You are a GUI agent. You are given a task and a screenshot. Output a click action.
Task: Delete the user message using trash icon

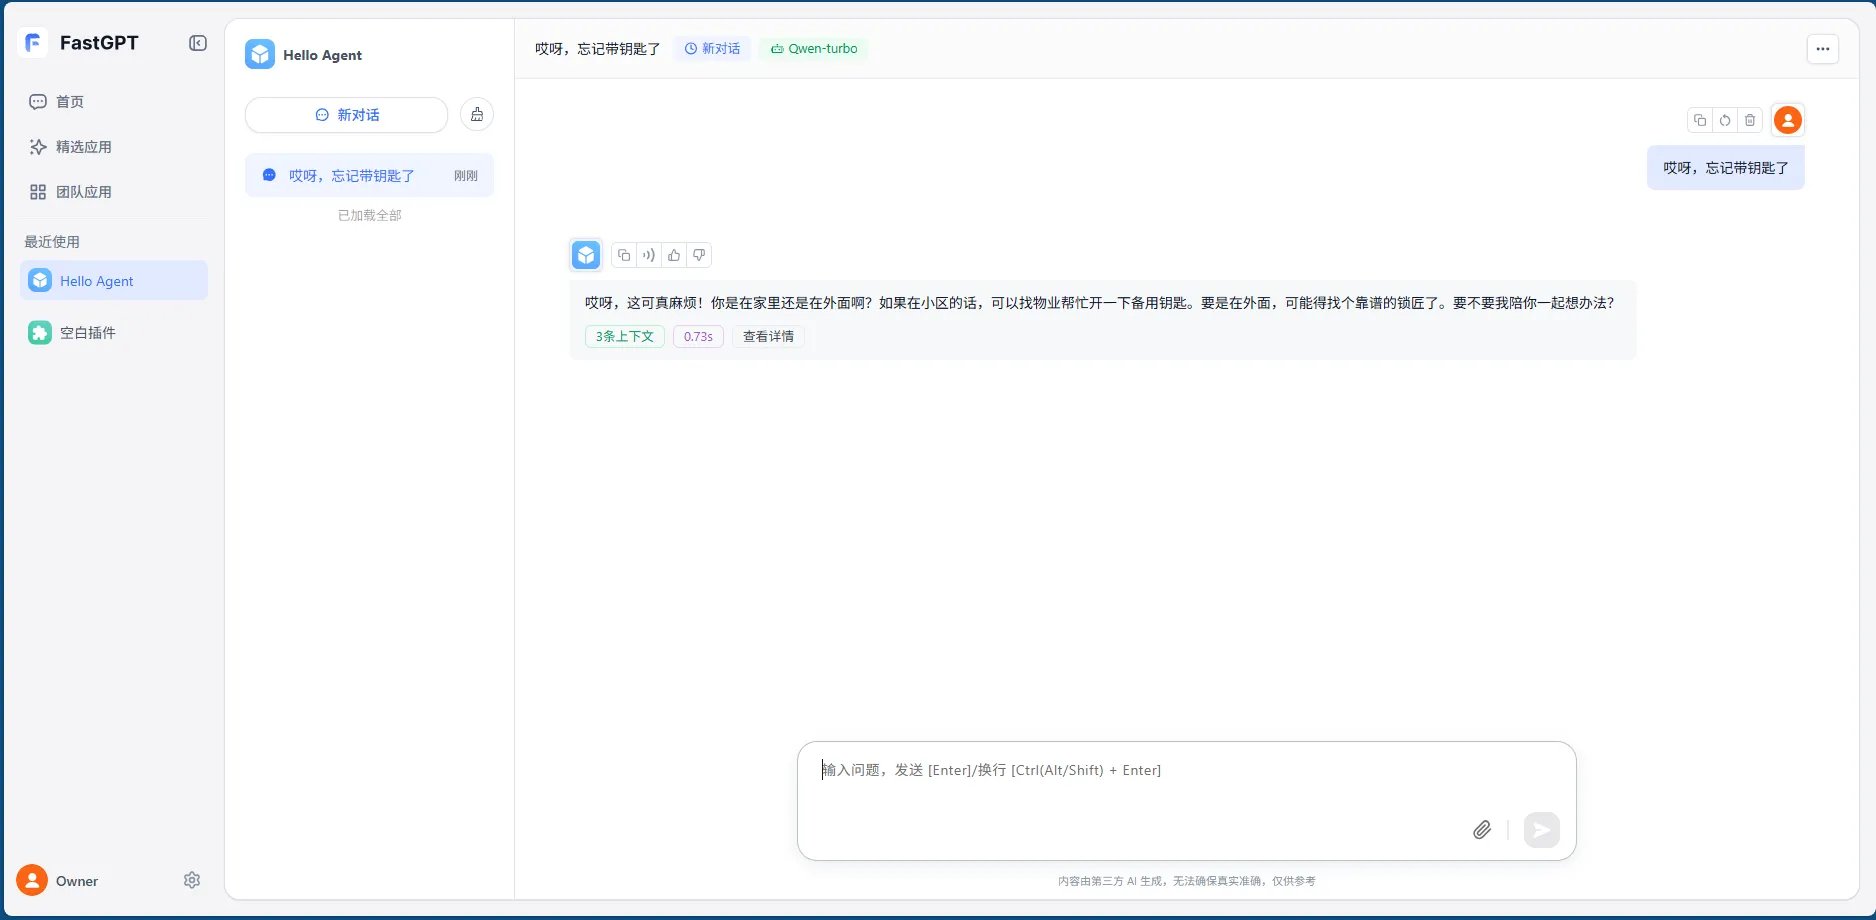(1750, 120)
